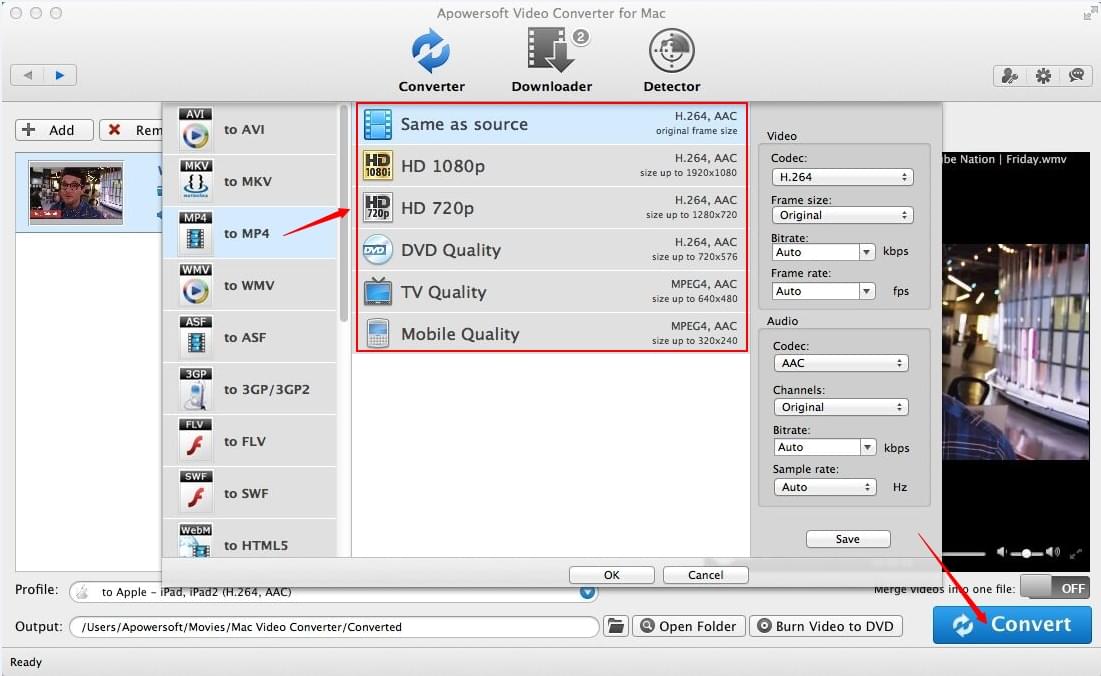This screenshot has height=676, width=1101.
Task: Click the Burn Video to DVD button
Action: 825,626
